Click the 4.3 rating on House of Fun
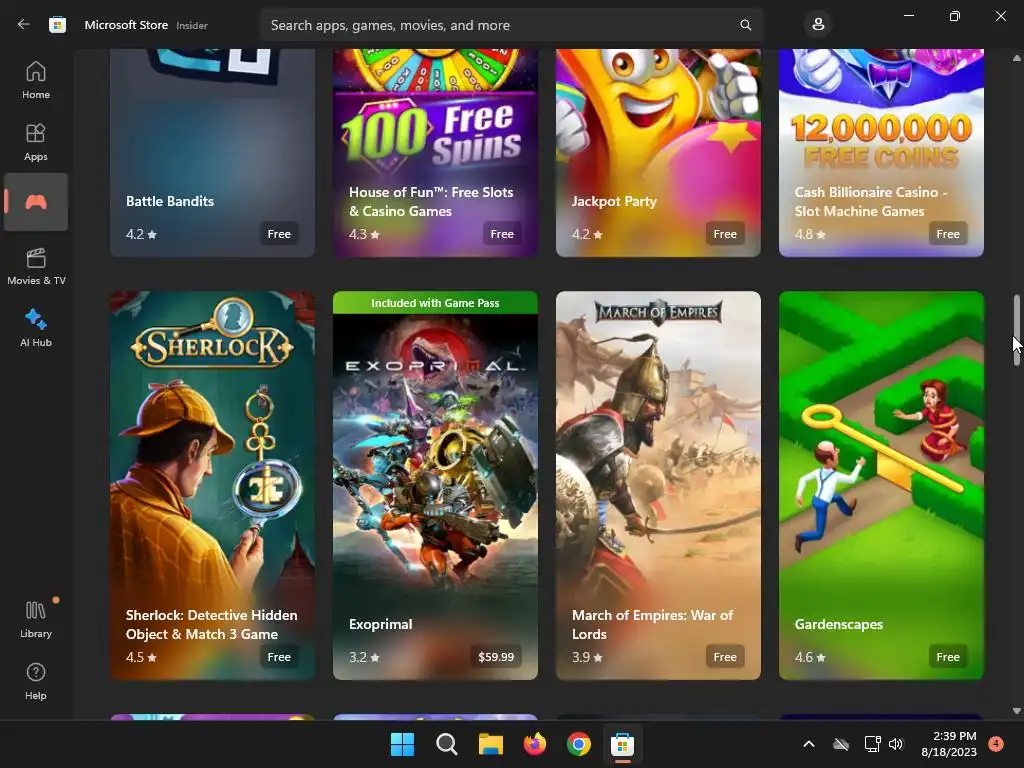 pos(364,234)
